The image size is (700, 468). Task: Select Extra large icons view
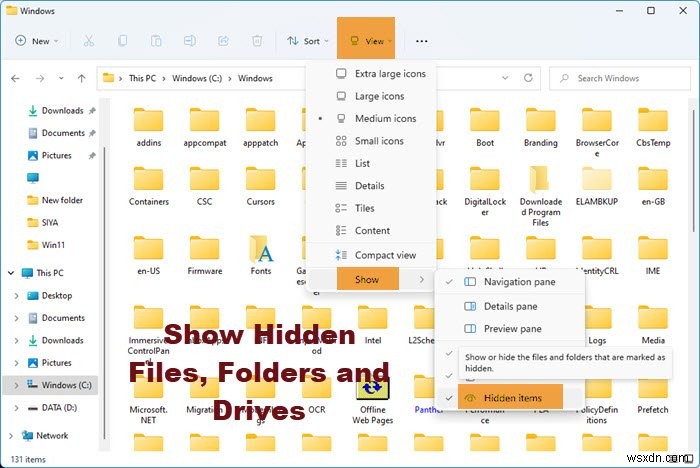tap(371, 74)
